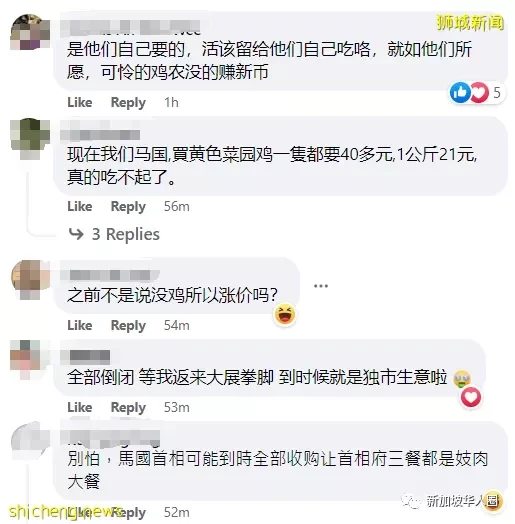The image size is (515, 524).
Task: Reply to the comment posted 56m ago
Action: (x=128, y=206)
